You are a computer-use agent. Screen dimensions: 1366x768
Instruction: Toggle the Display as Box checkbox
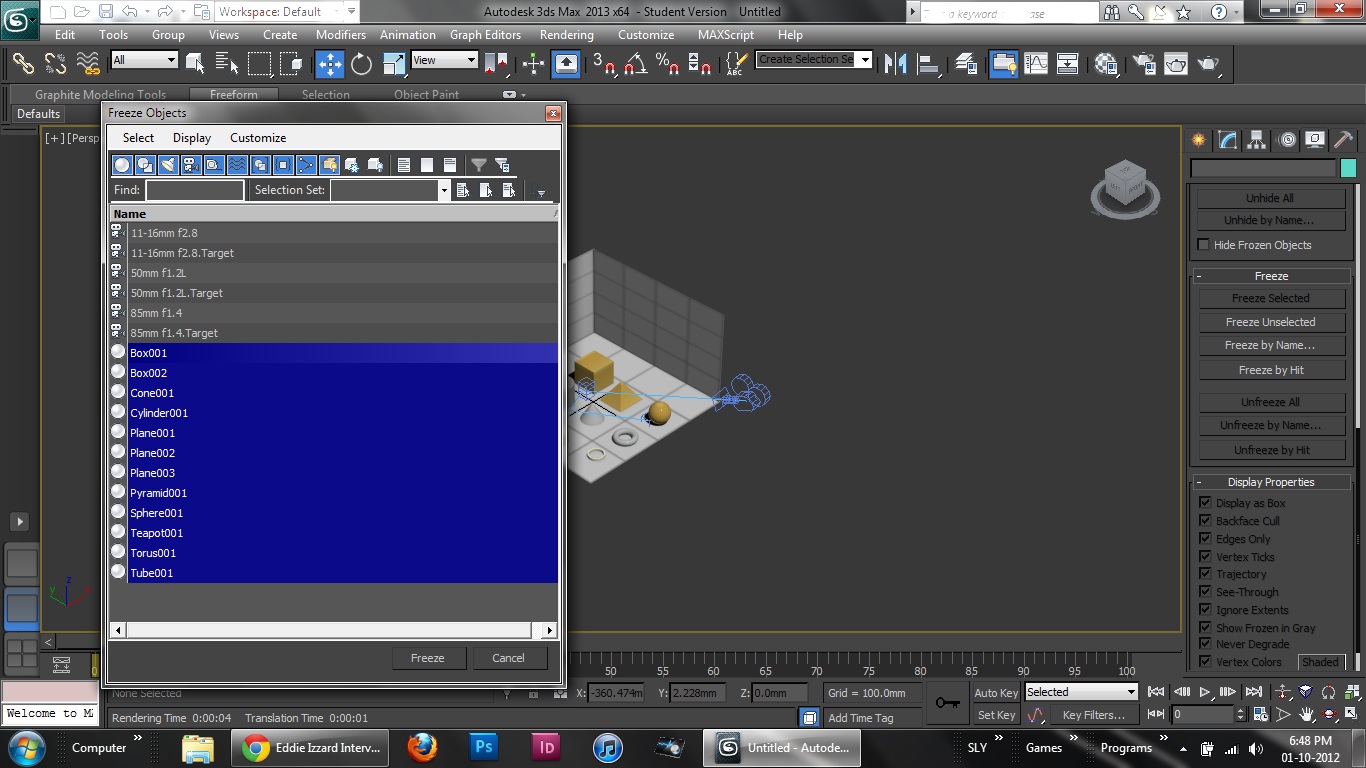(1205, 503)
